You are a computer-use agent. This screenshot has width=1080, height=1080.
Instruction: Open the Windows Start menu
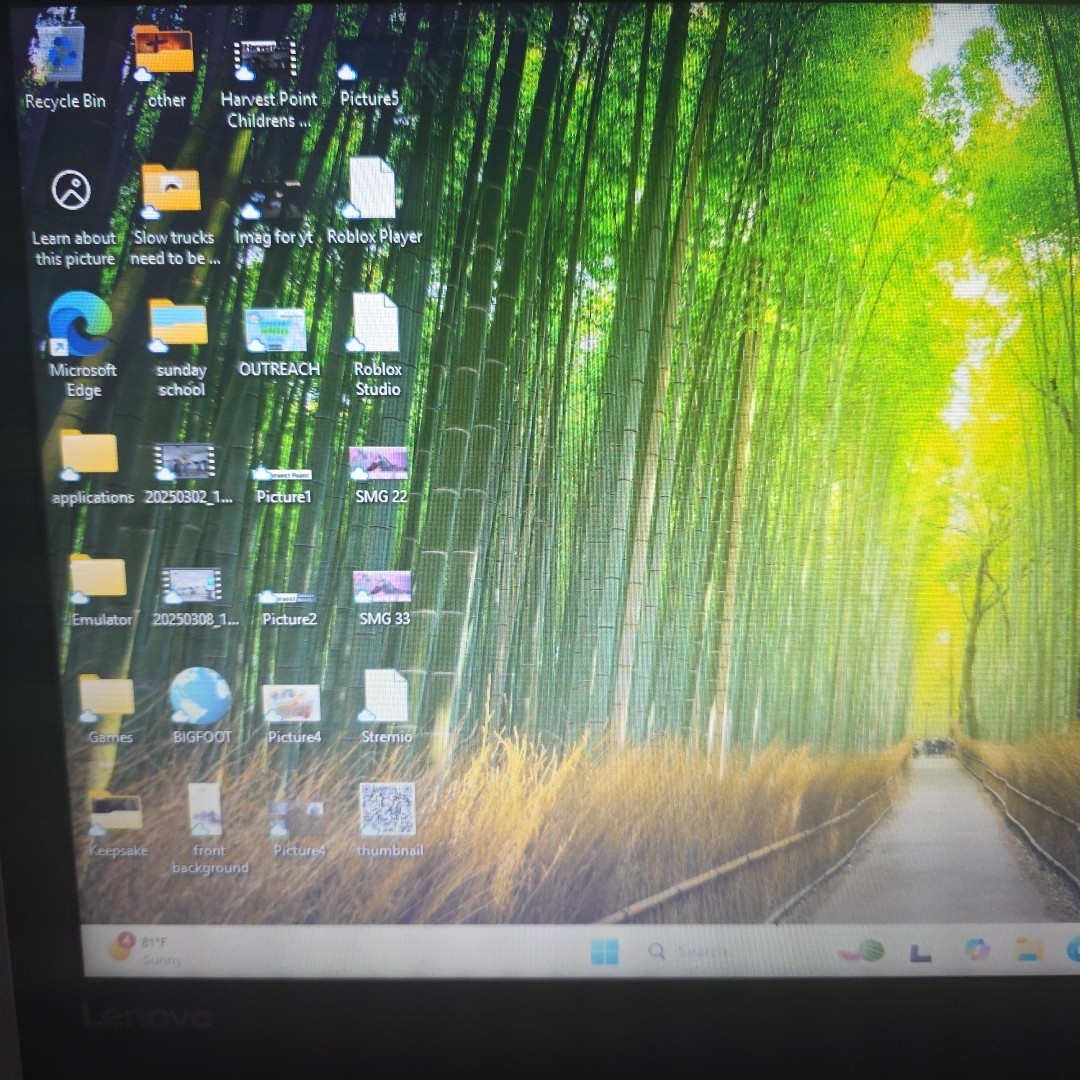[604, 951]
